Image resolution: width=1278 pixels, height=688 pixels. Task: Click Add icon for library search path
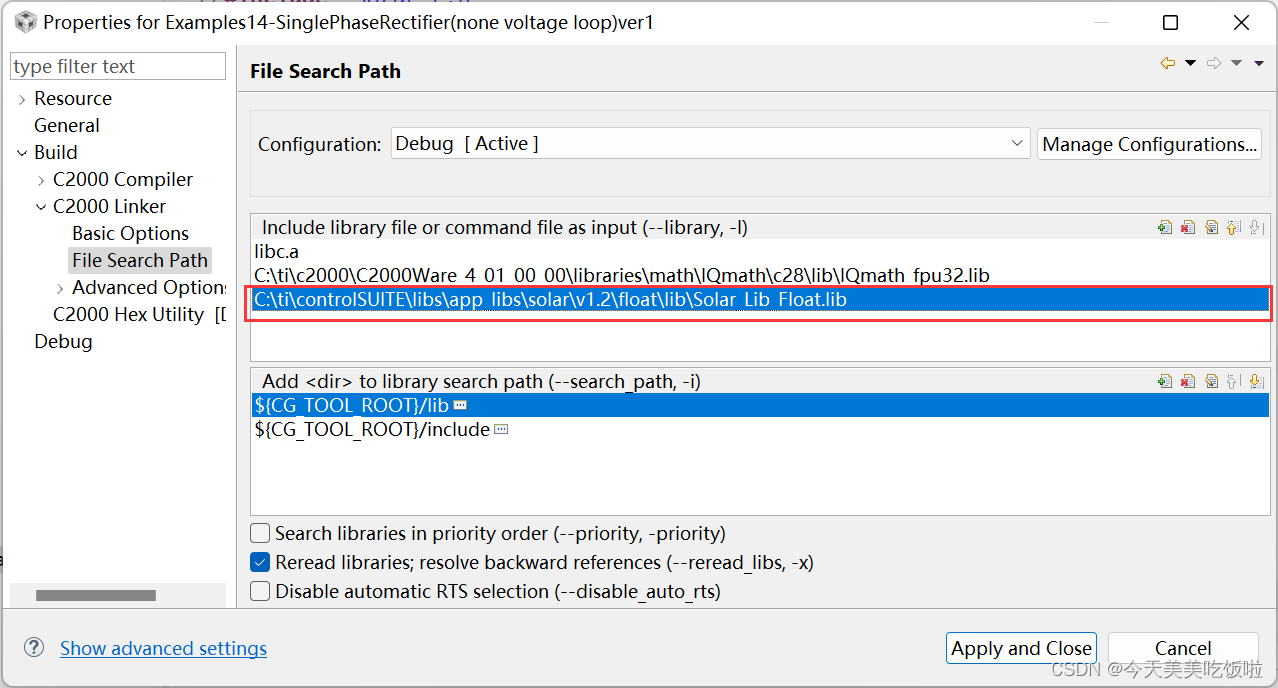coord(1165,381)
